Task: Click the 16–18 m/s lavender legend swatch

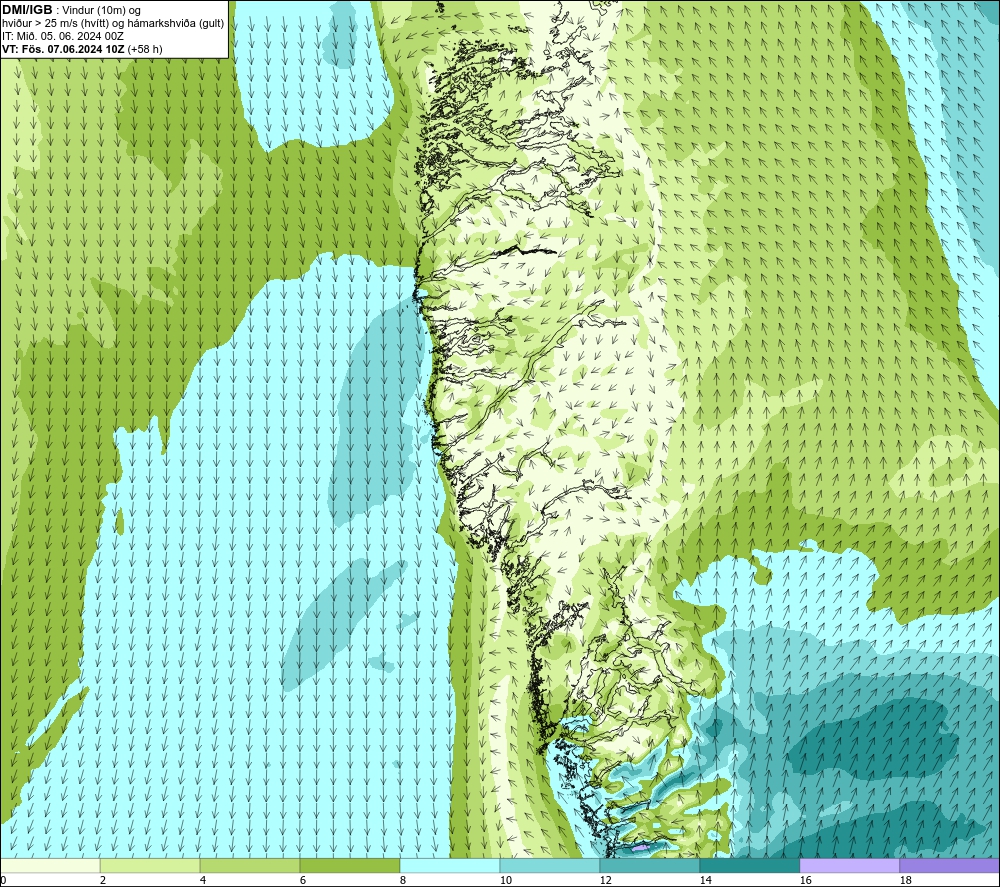Action: (x=849, y=865)
